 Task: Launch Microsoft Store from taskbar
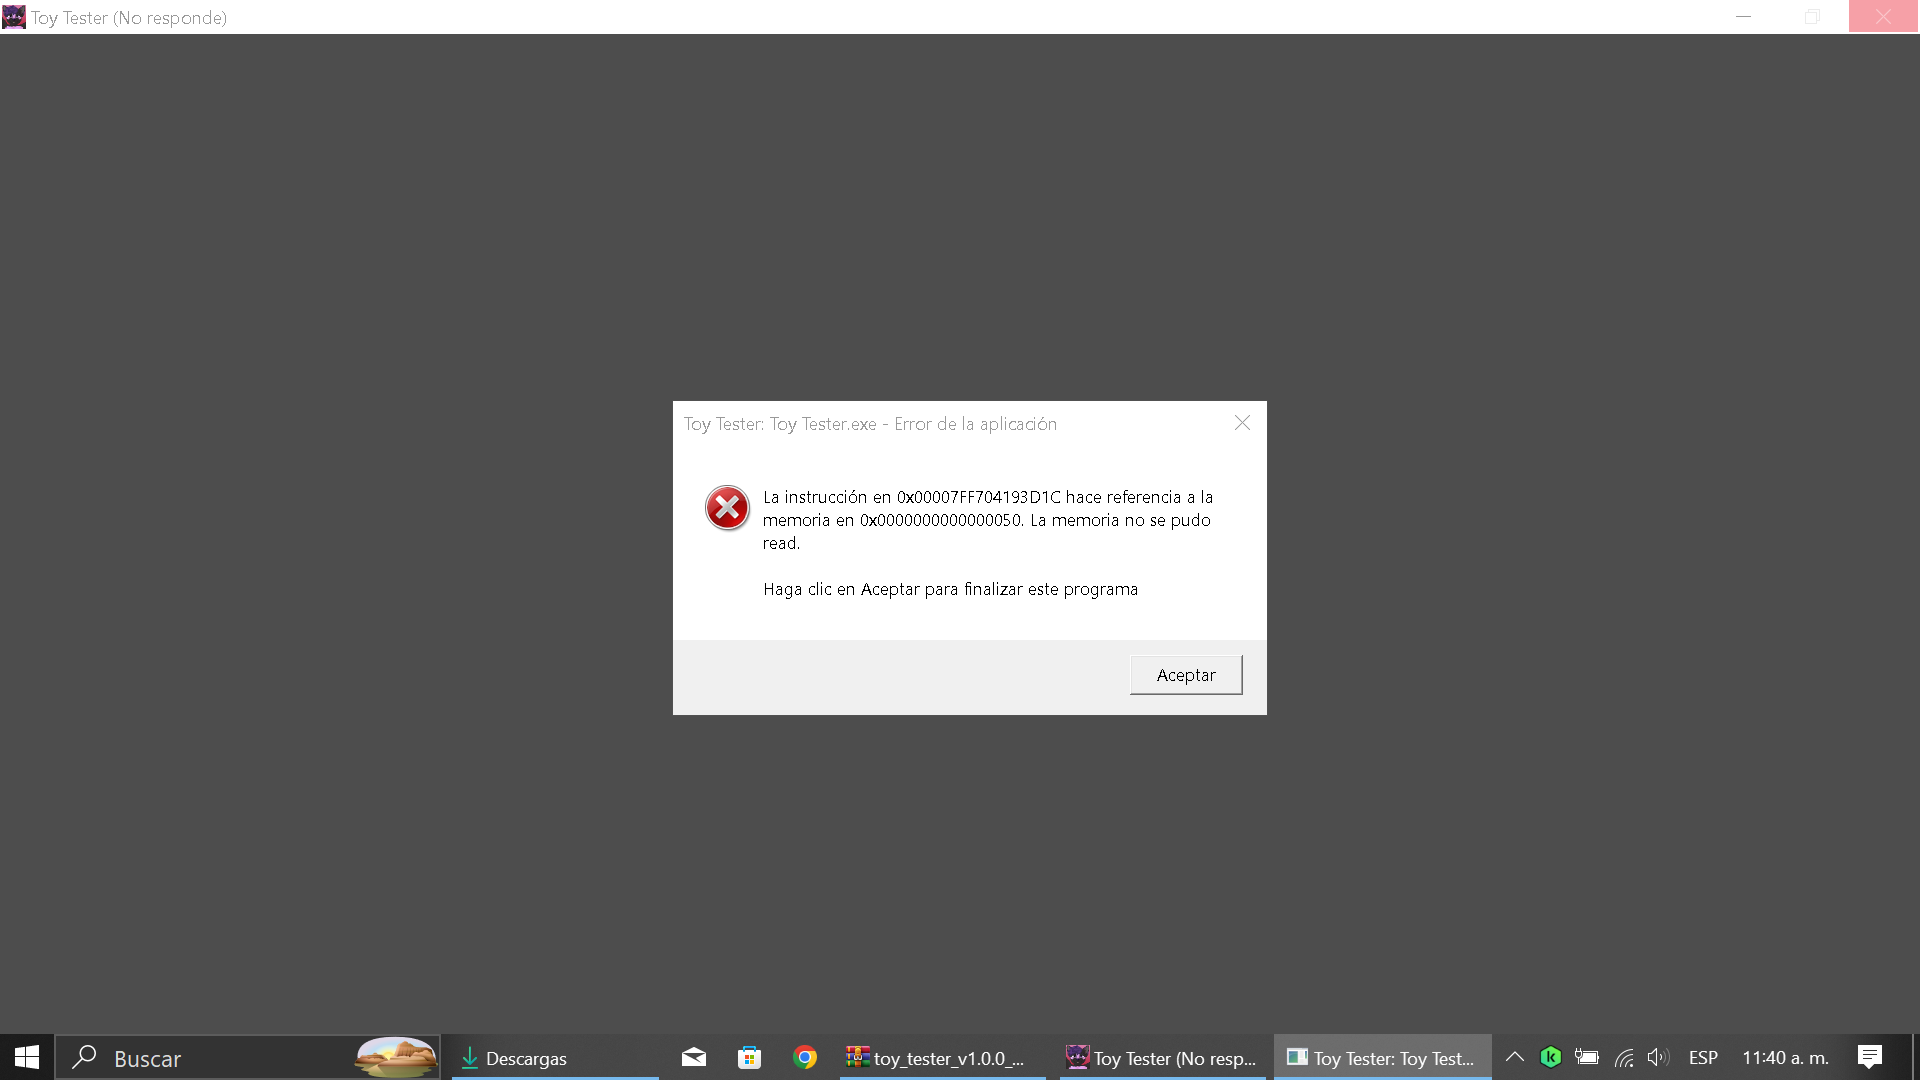pos(749,1057)
